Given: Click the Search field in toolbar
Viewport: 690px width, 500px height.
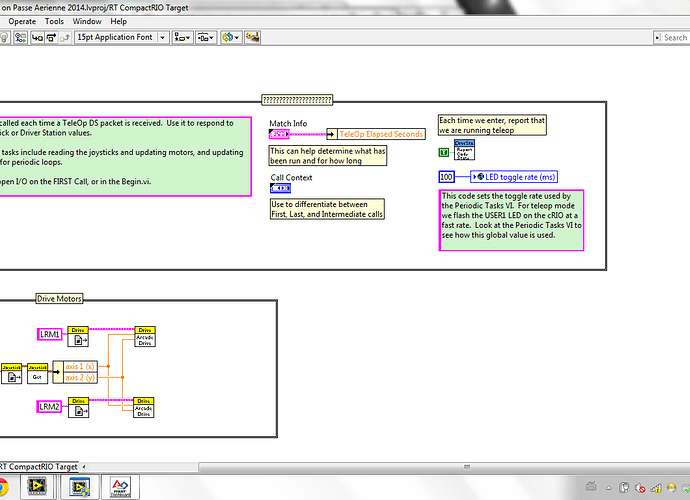Looking at the screenshot, I should pos(671,37).
